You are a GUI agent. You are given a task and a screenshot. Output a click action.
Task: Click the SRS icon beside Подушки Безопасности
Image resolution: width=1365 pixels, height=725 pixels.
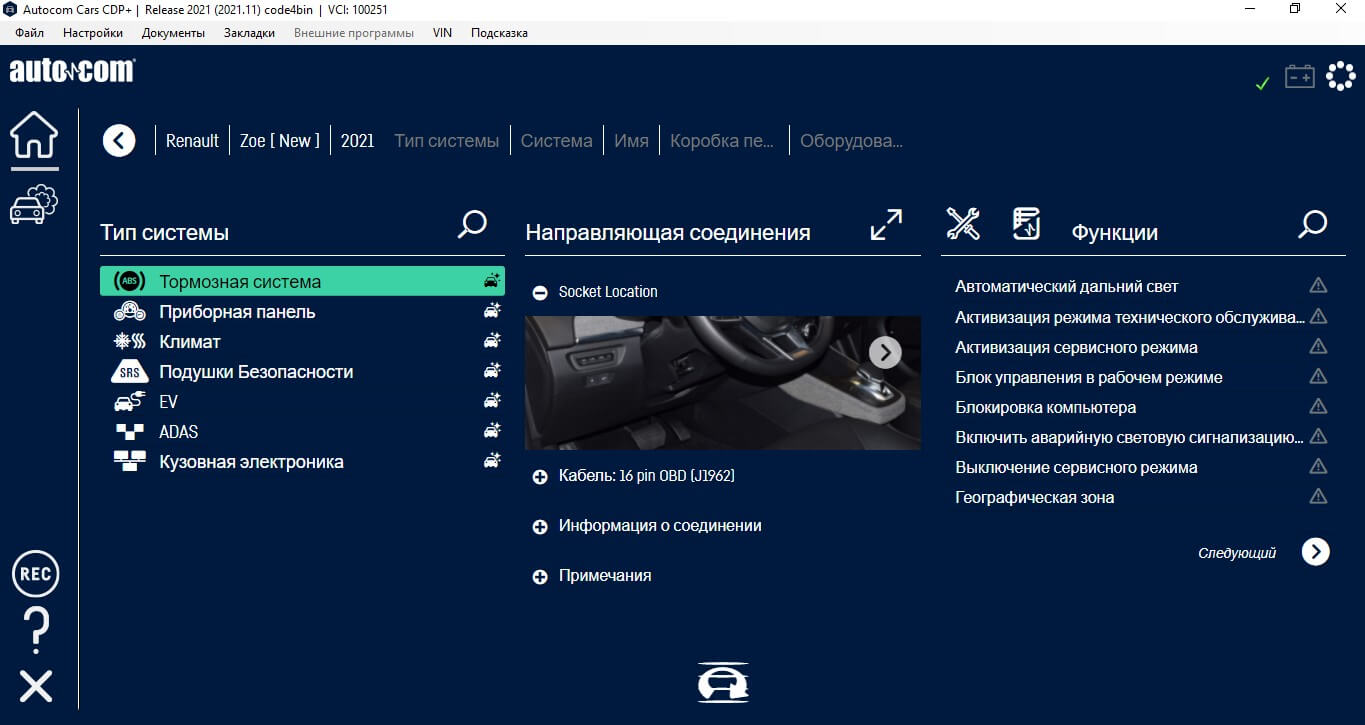coord(130,372)
